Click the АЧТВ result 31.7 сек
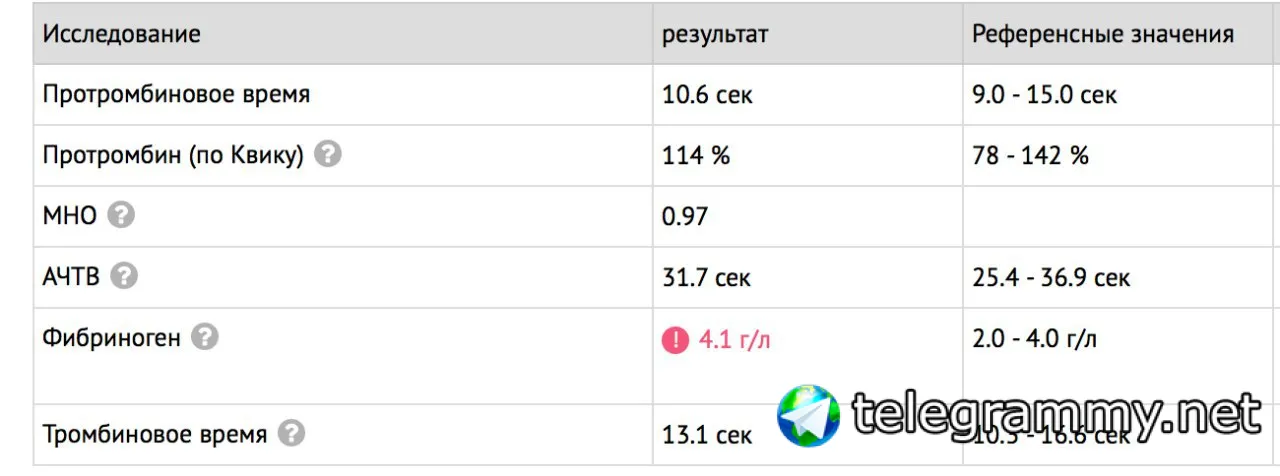Image resolution: width=1280 pixels, height=476 pixels. coord(707,277)
